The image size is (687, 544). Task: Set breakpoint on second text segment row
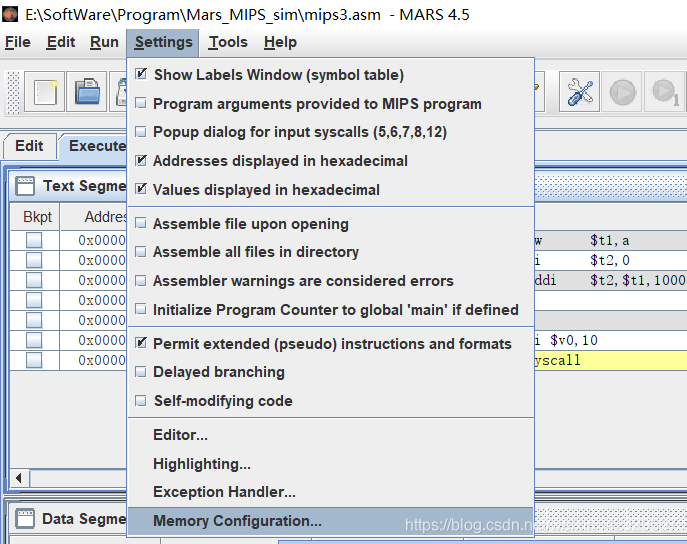[x=34, y=260]
